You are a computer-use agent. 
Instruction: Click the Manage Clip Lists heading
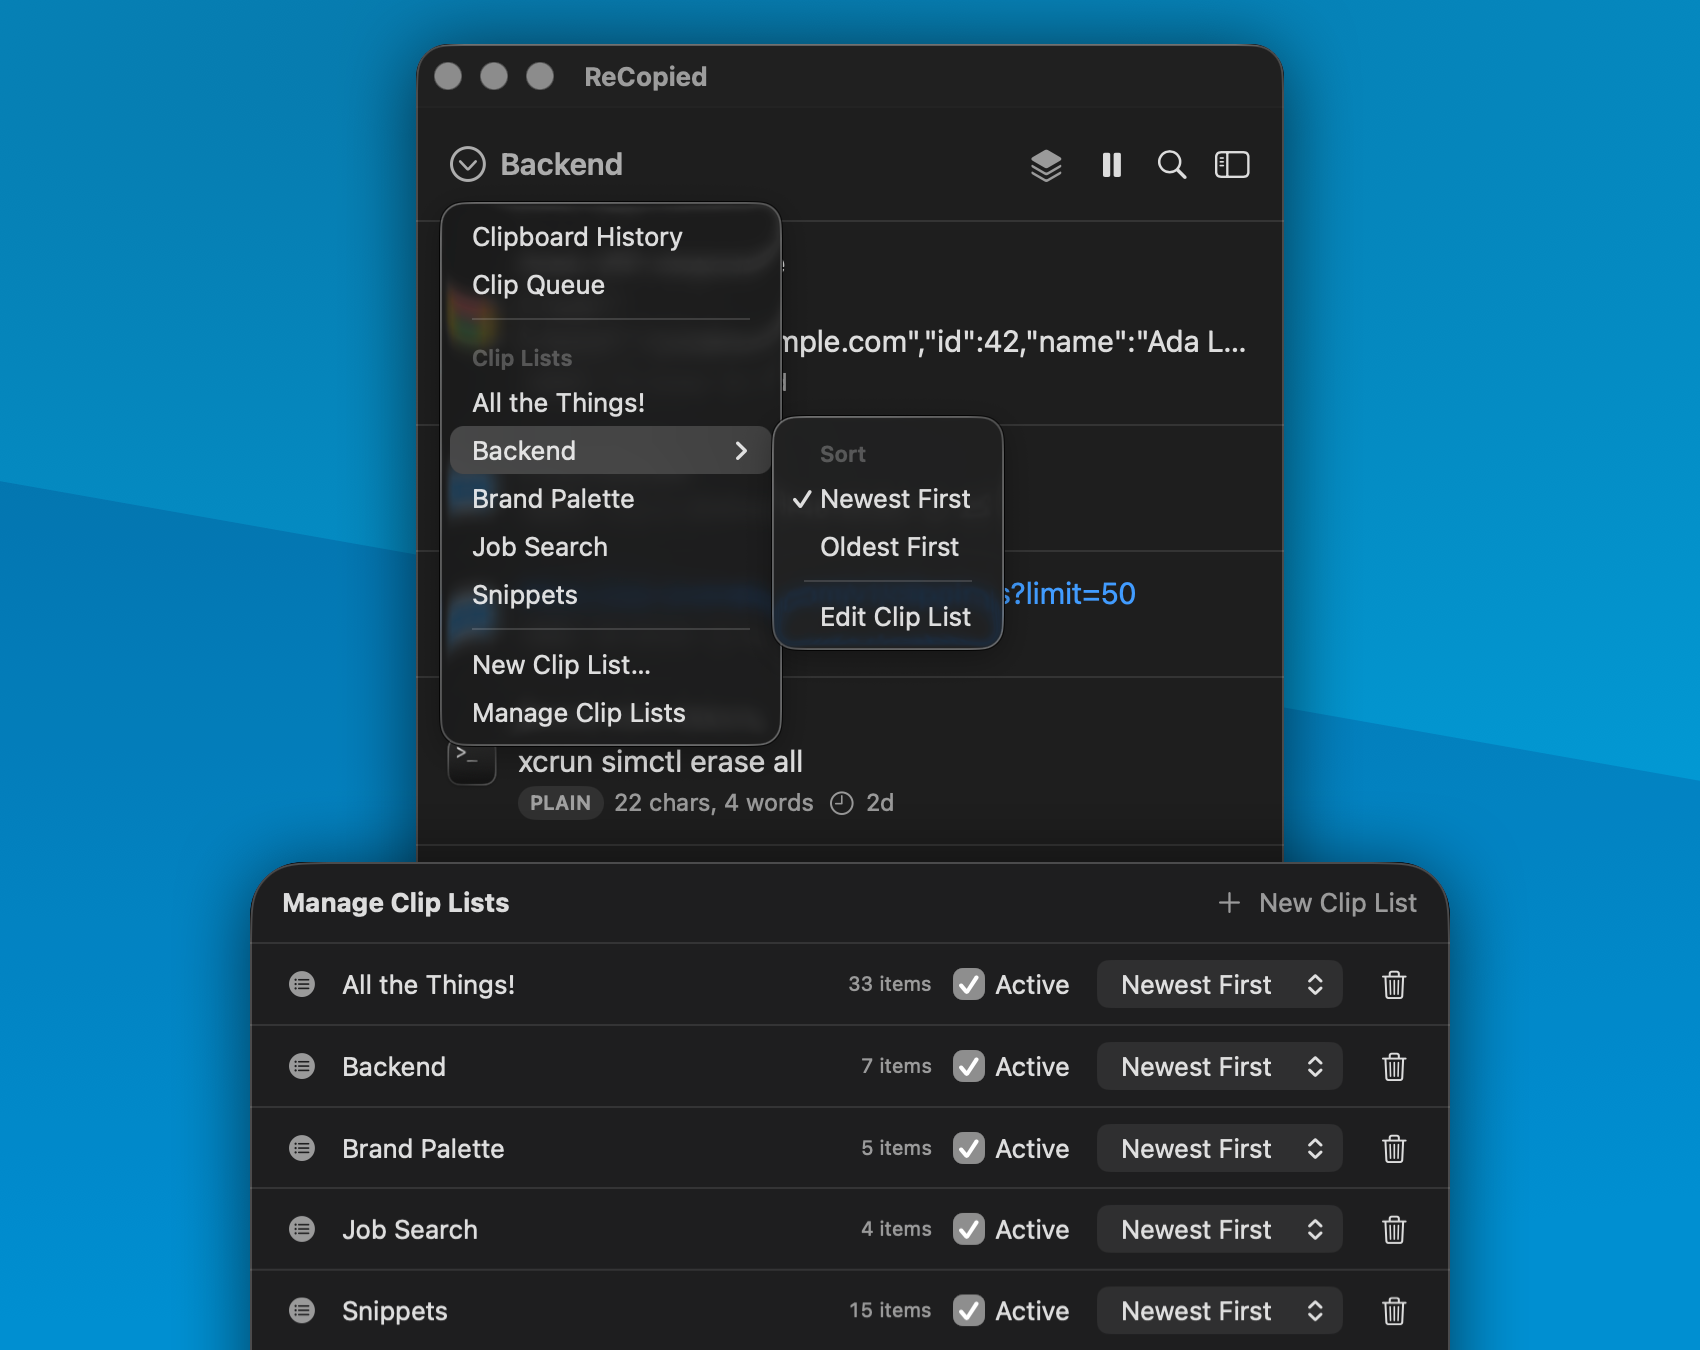[x=396, y=903]
